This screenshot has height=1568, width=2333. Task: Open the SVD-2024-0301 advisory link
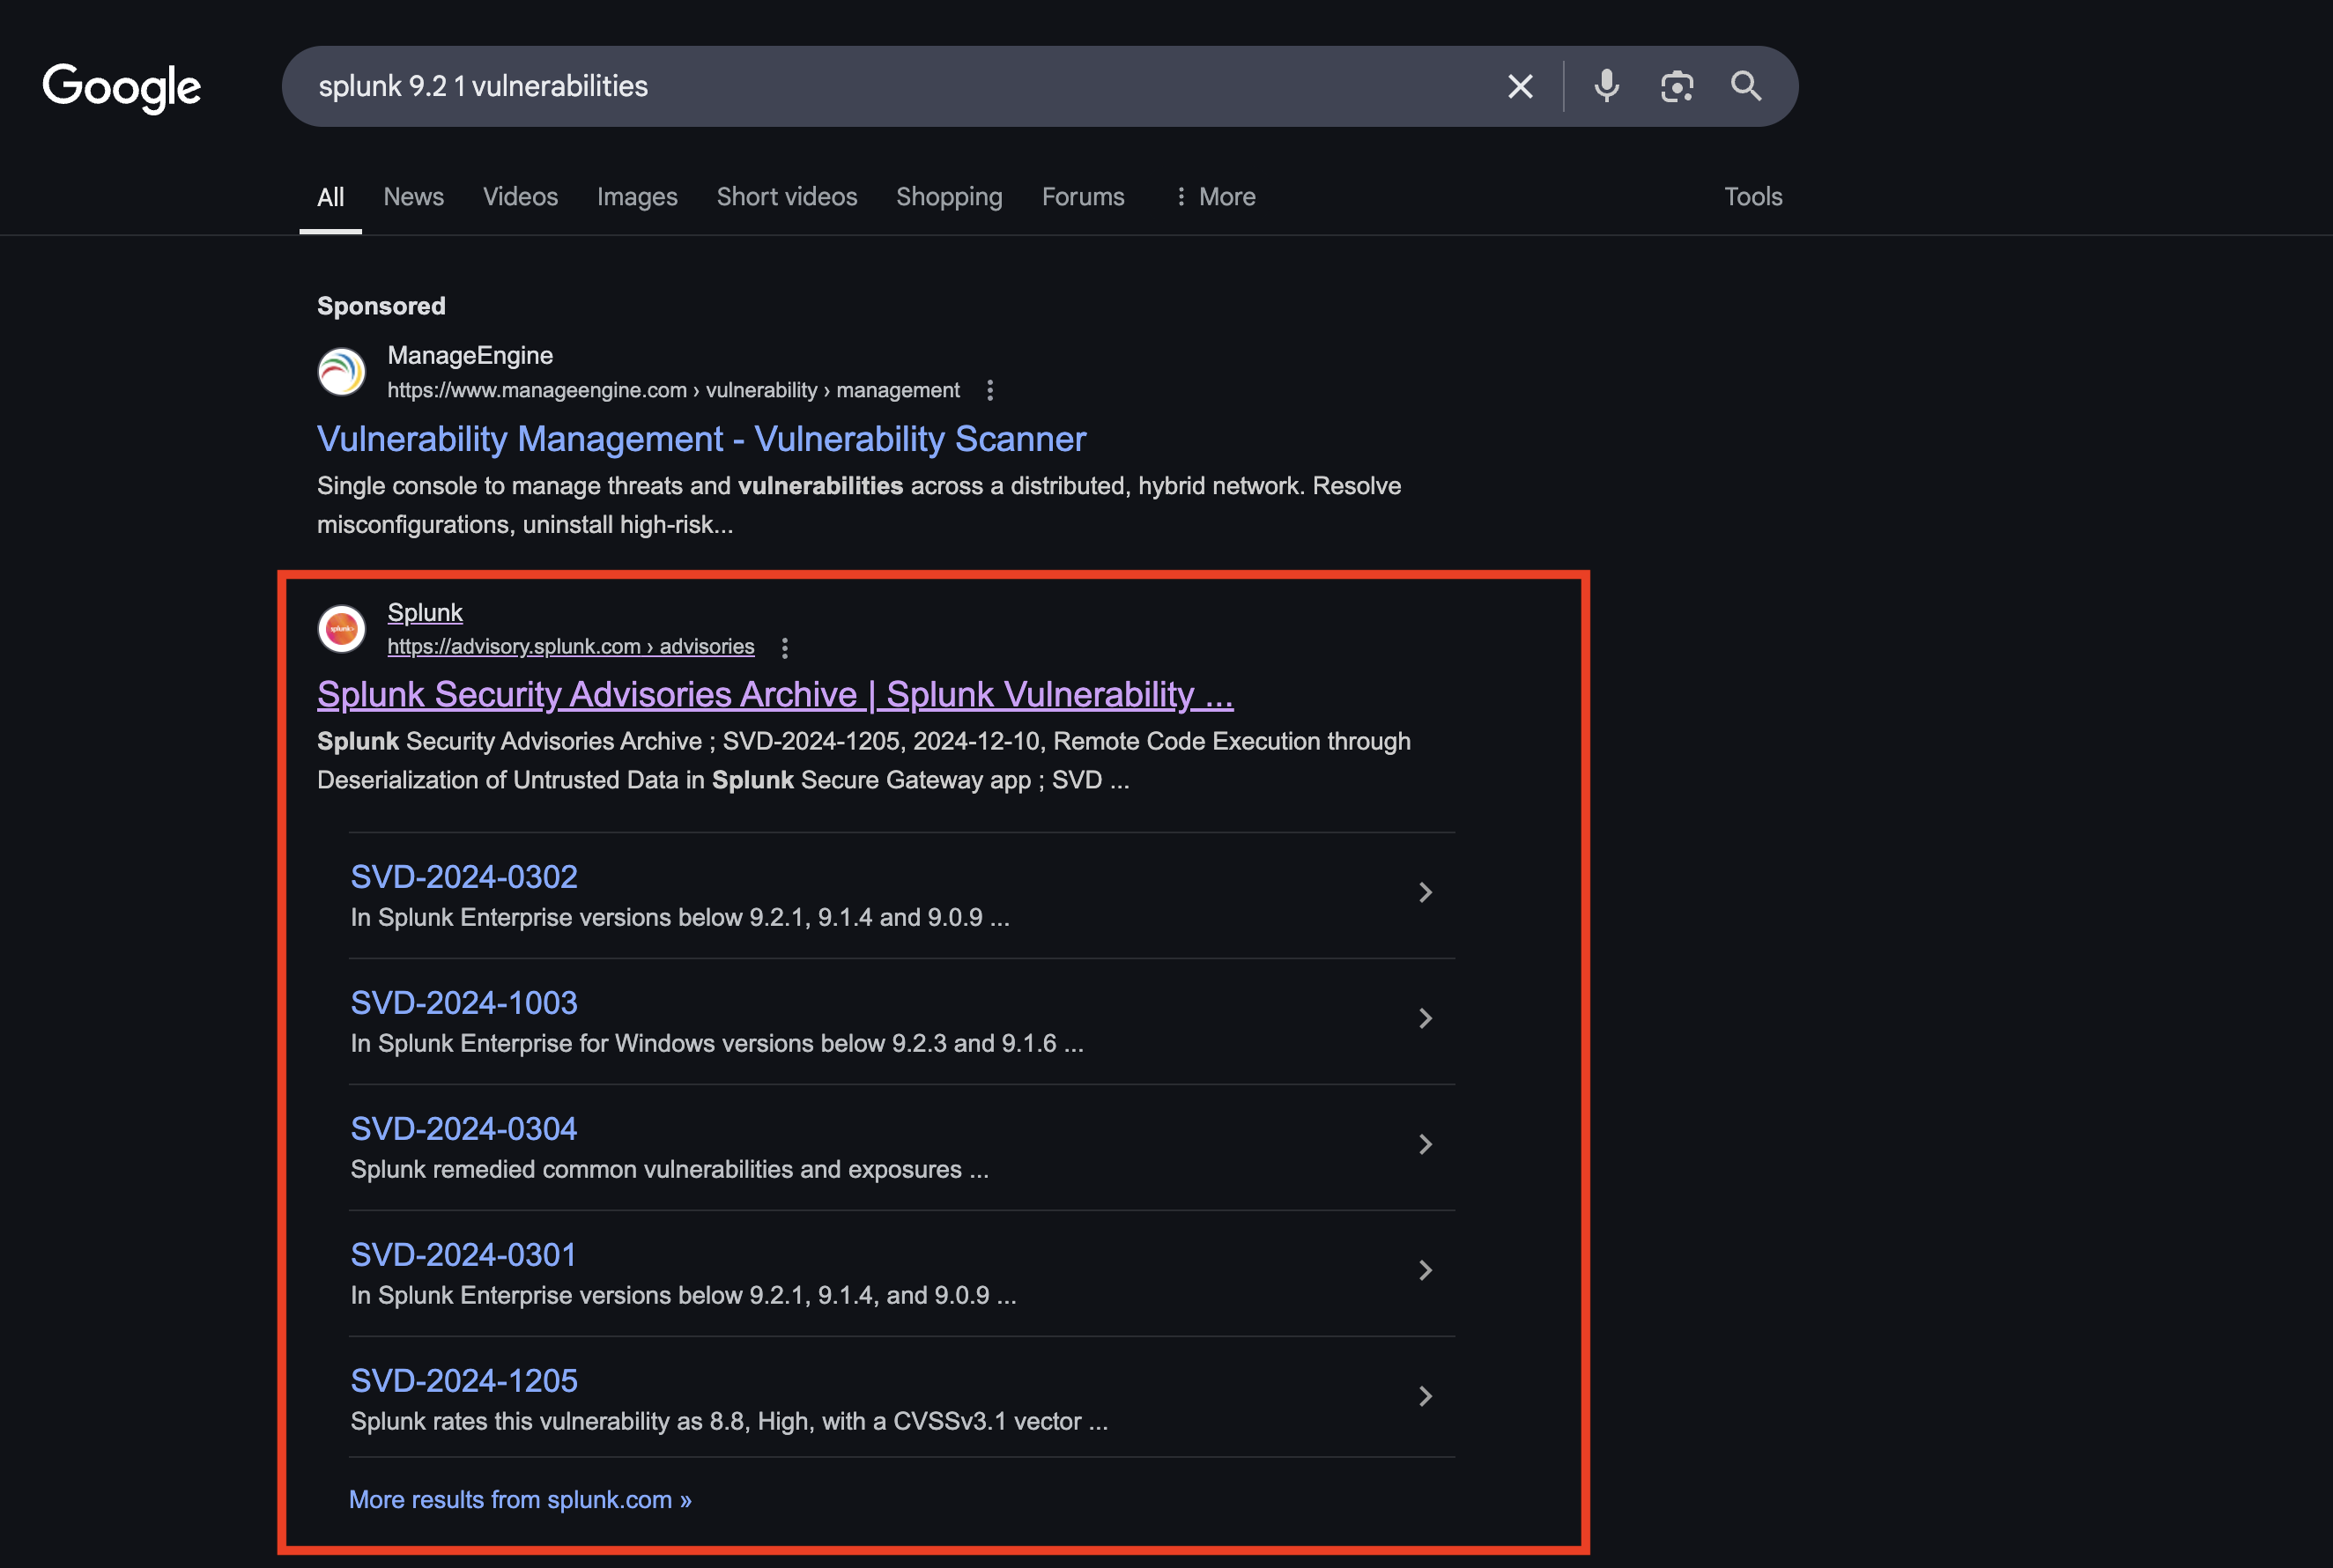(x=464, y=1255)
